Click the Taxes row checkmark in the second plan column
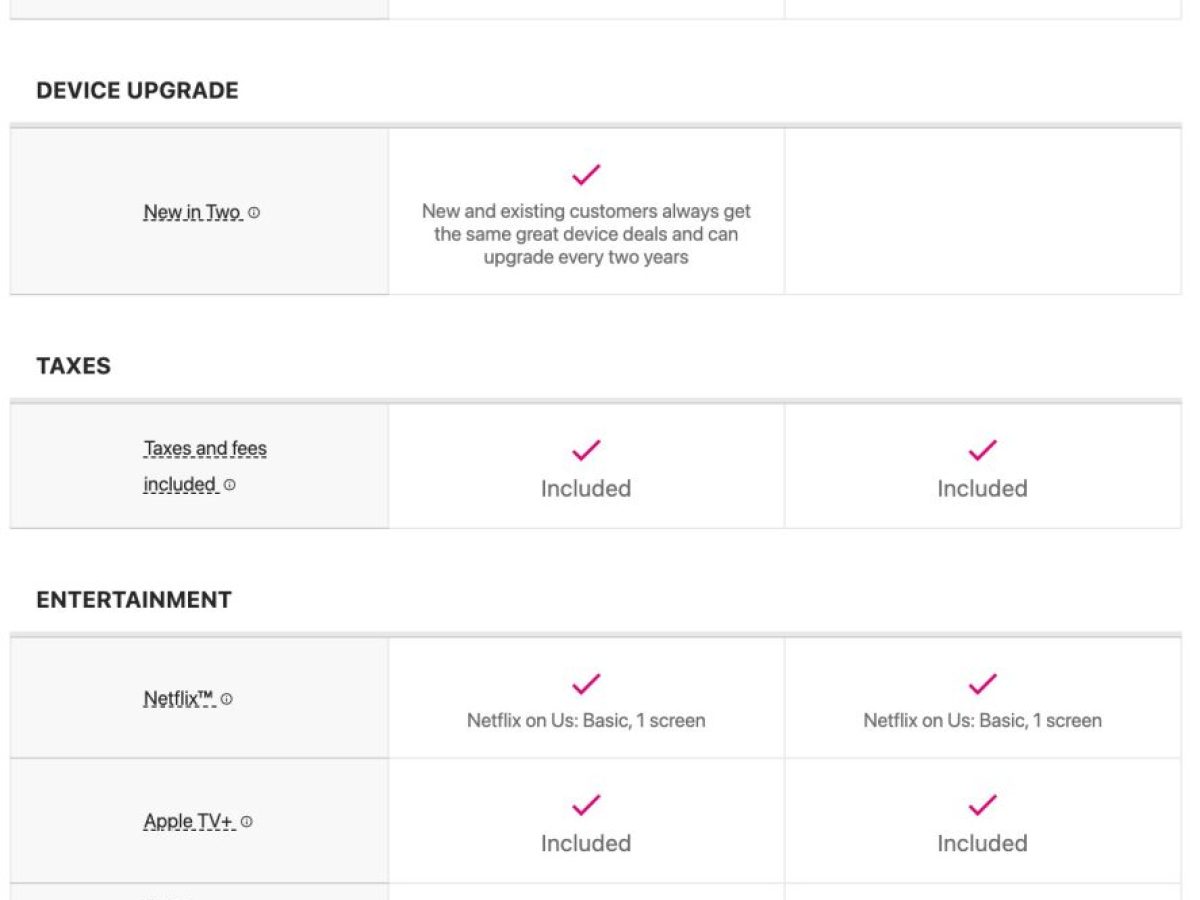This screenshot has width=1200, height=900. (x=982, y=450)
